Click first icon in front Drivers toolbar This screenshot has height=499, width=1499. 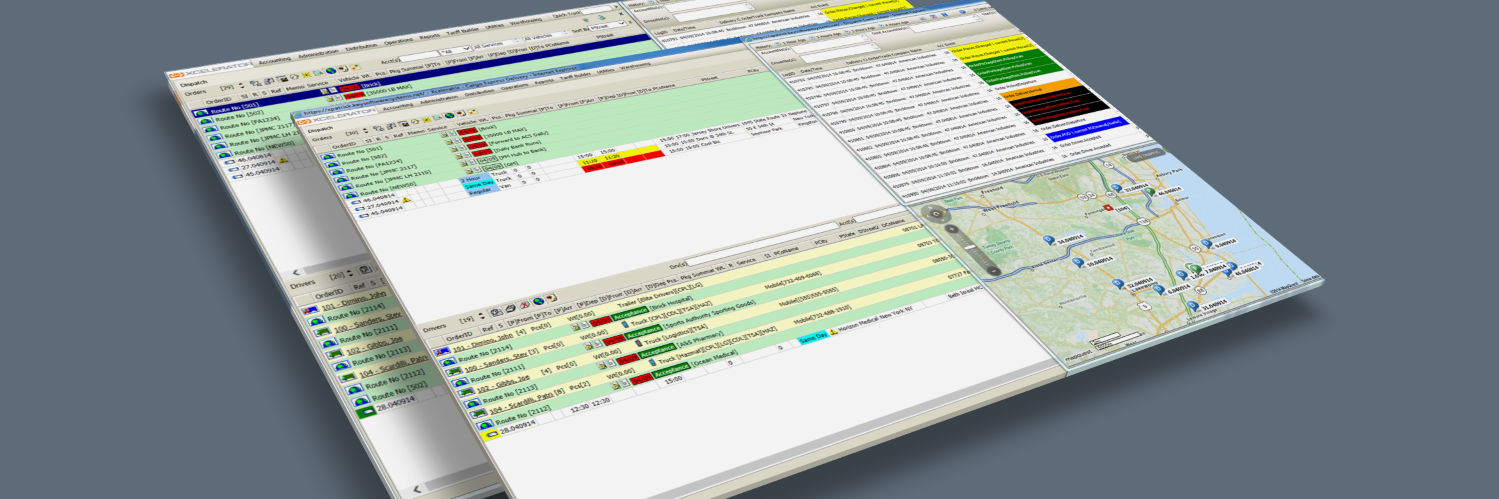point(496,312)
